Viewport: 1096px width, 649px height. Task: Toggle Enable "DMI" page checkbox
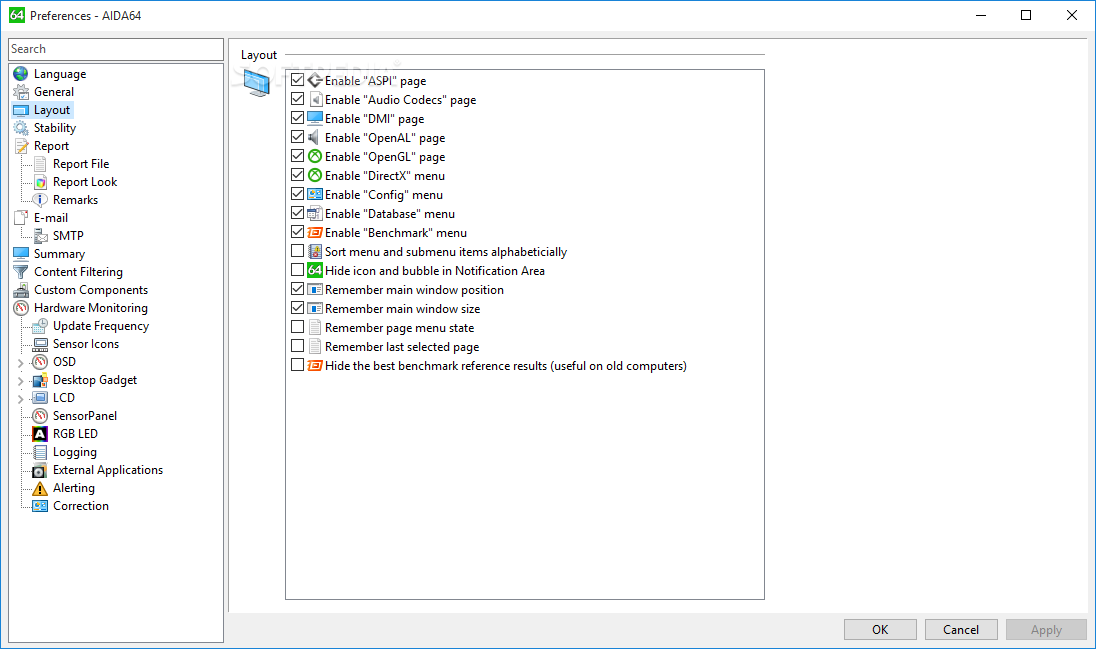click(x=298, y=118)
